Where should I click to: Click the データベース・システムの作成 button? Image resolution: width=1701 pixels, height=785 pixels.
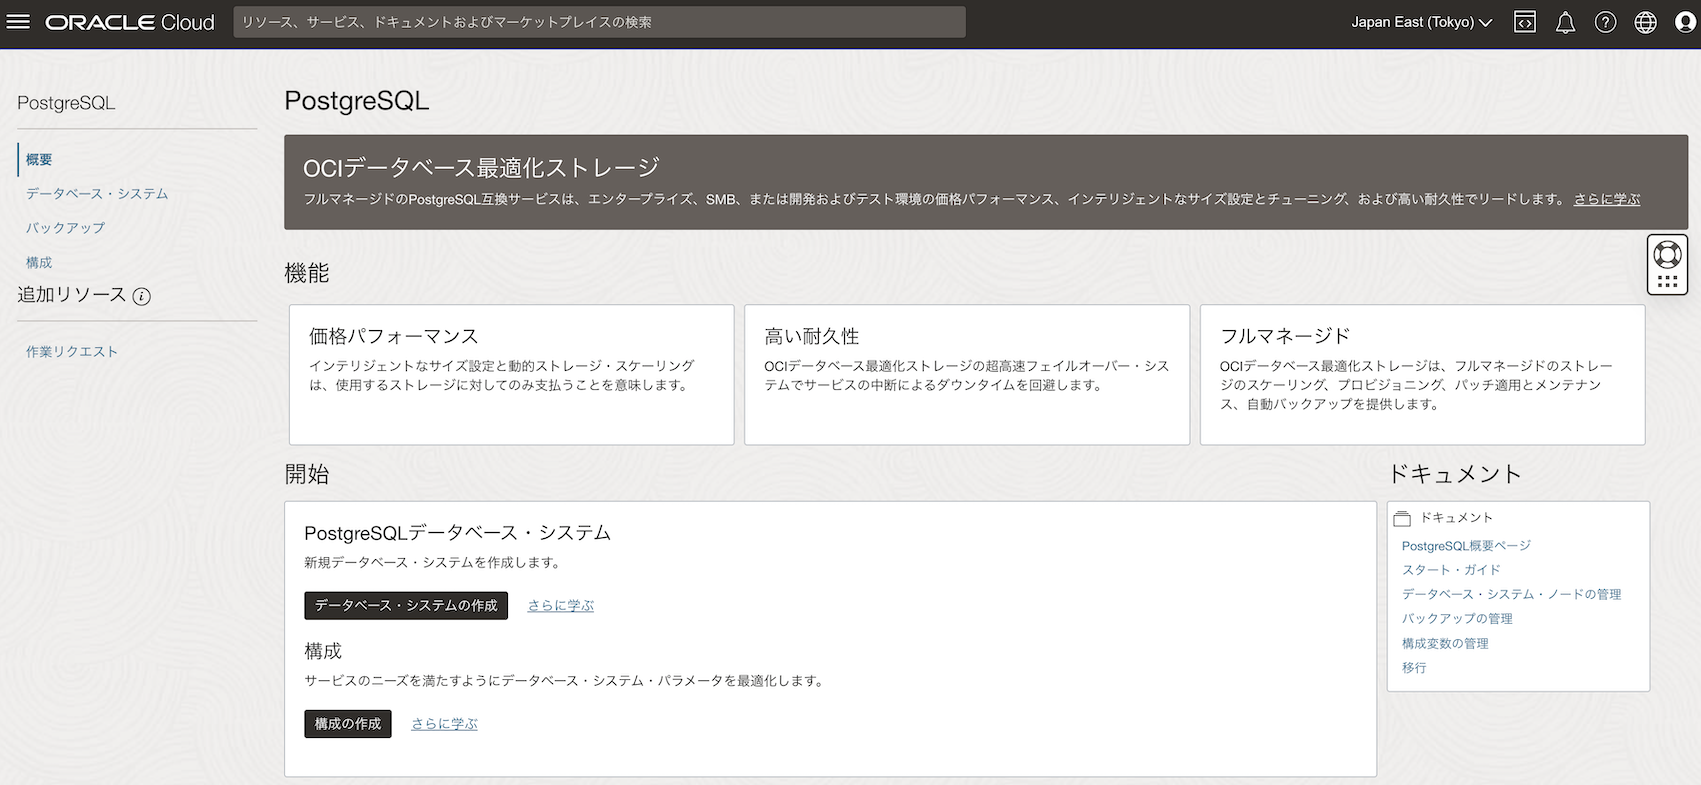pyautogui.click(x=406, y=605)
